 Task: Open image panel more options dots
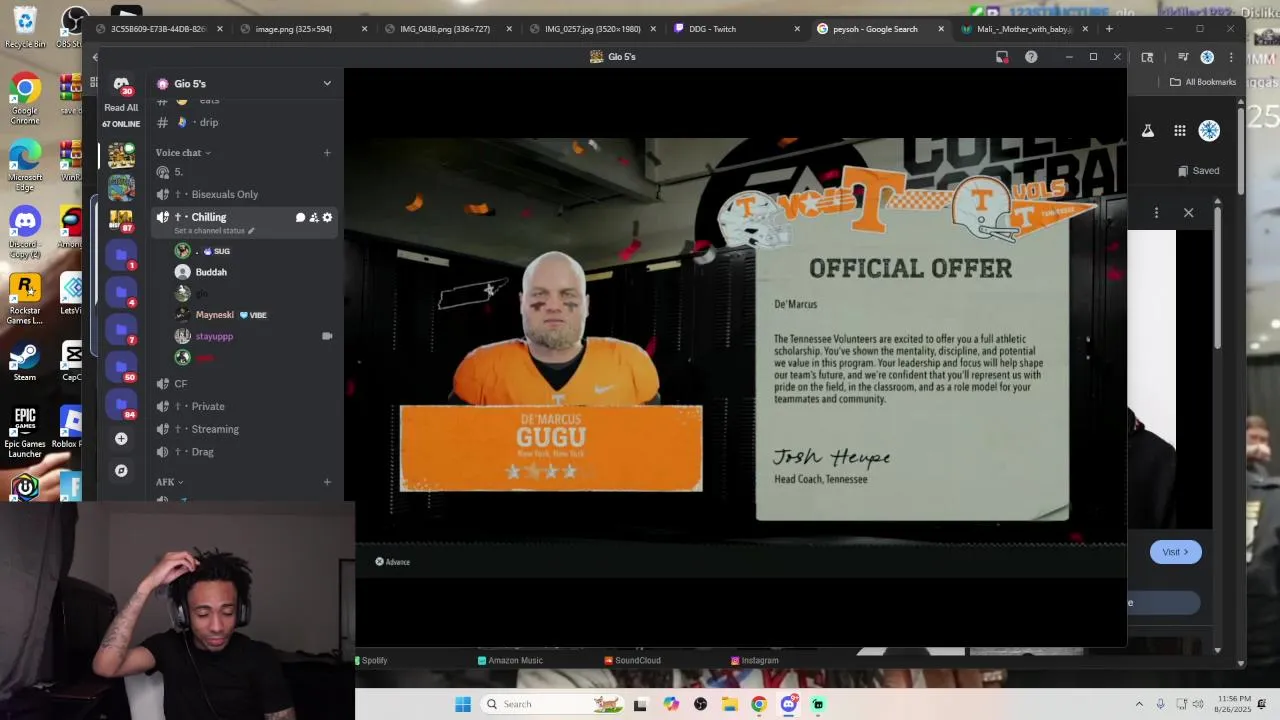[x=1156, y=213]
